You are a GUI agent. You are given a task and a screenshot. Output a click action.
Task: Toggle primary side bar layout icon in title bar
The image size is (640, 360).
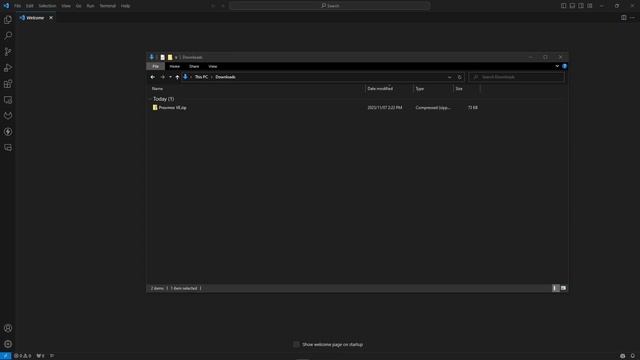pyautogui.click(x=563, y=6)
